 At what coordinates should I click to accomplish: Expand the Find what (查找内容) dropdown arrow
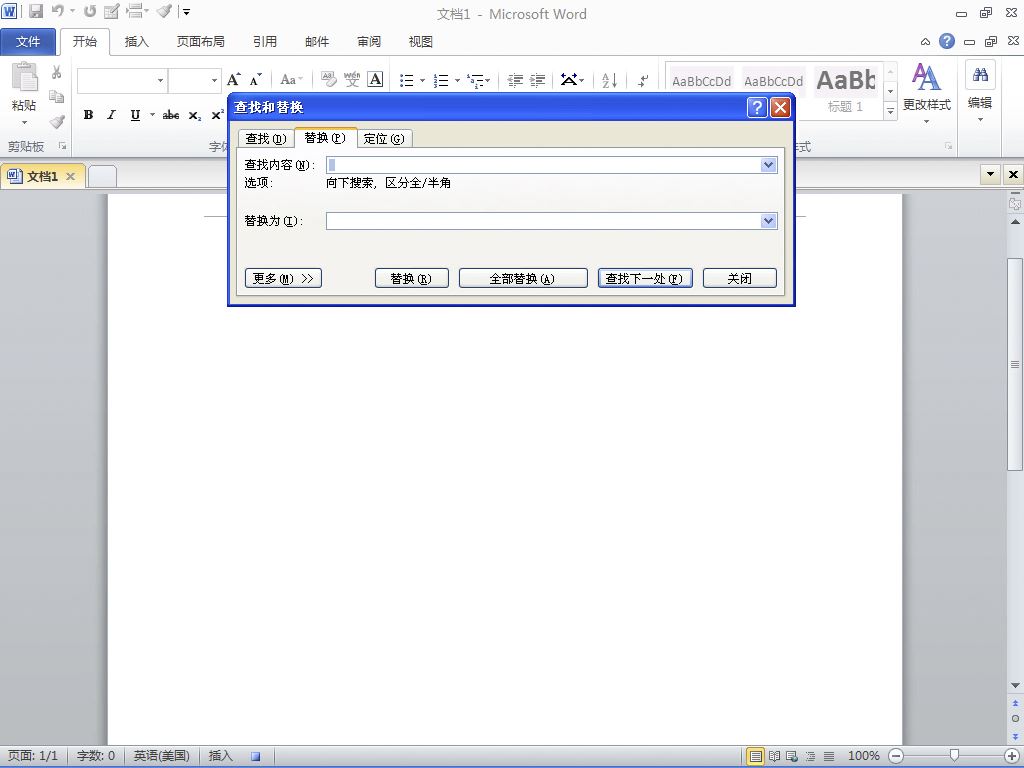[x=769, y=165]
